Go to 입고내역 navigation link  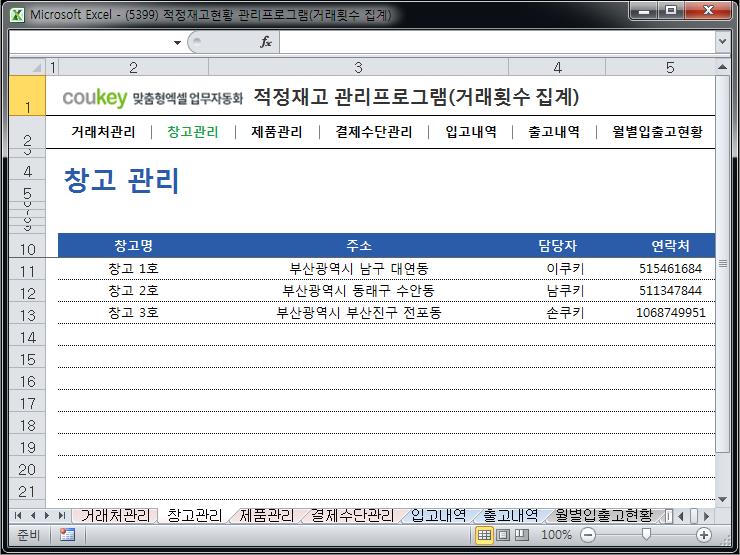tap(471, 132)
